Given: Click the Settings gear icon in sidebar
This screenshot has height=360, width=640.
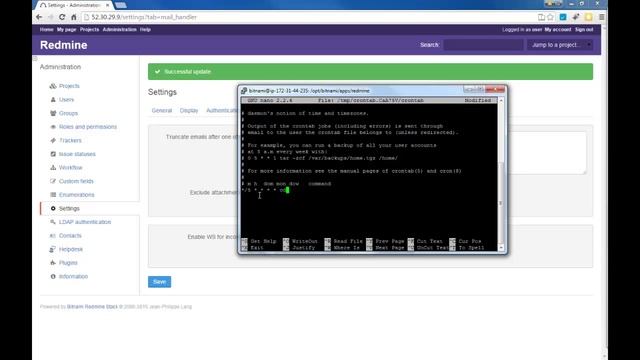Looking at the screenshot, I should [53, 209].
